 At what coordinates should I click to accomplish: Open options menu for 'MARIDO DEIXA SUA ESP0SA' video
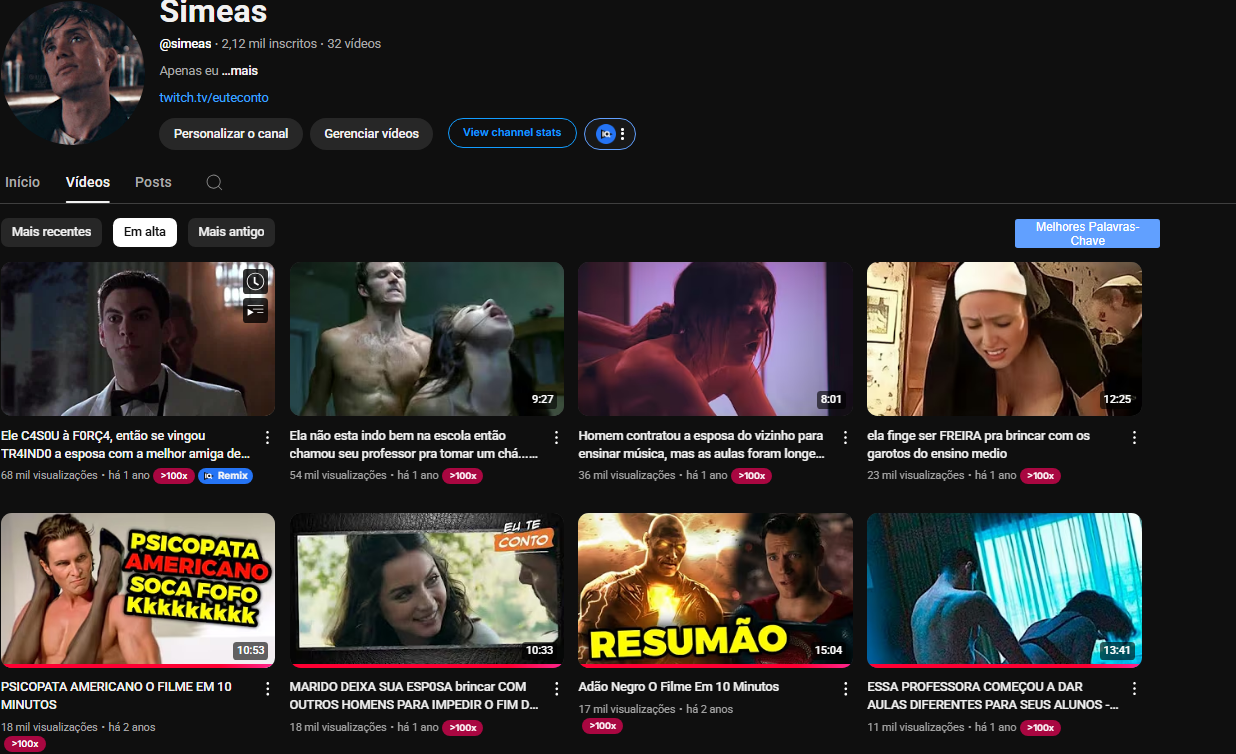pyautogui.click(x=556, y=688)
